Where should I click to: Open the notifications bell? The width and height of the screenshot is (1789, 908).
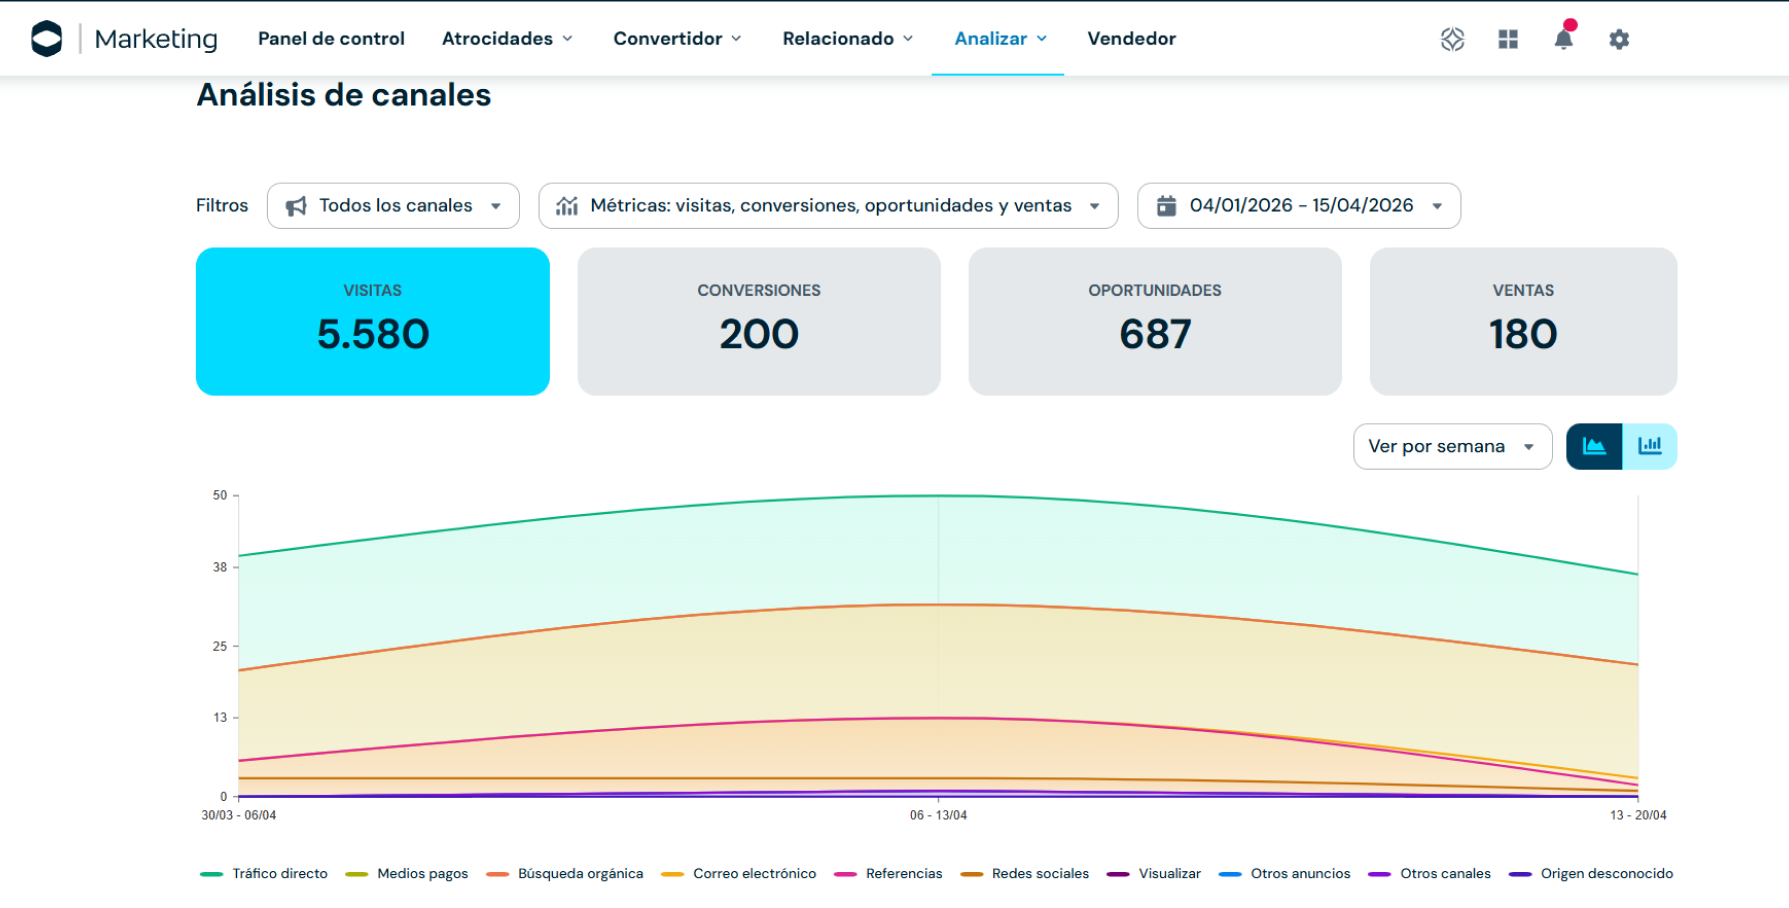click(x=1563, y=39)
